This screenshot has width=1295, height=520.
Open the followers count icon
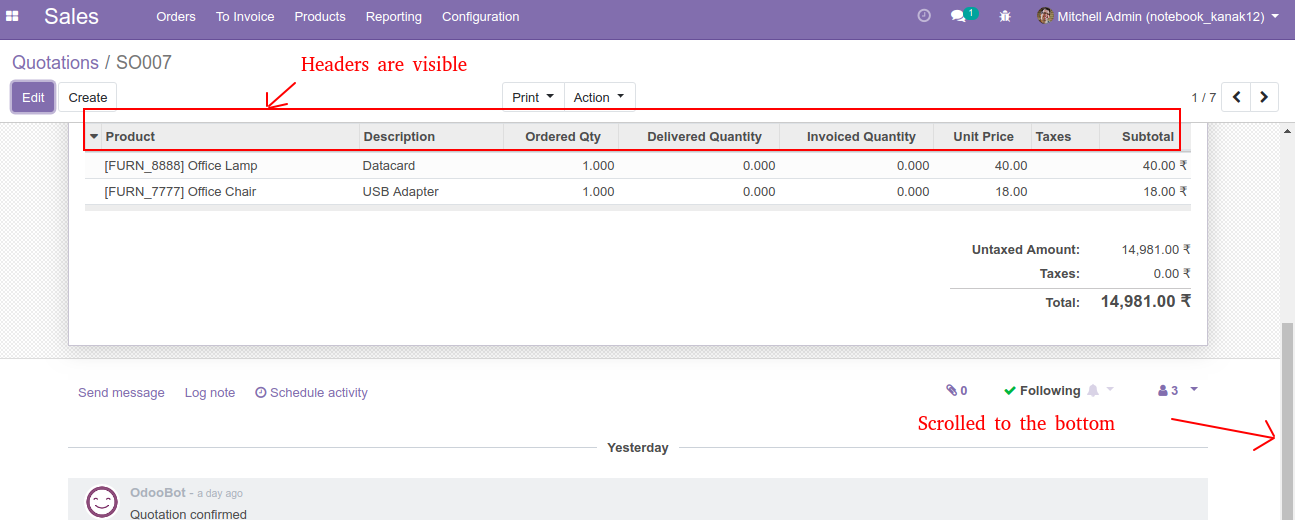1168,391
